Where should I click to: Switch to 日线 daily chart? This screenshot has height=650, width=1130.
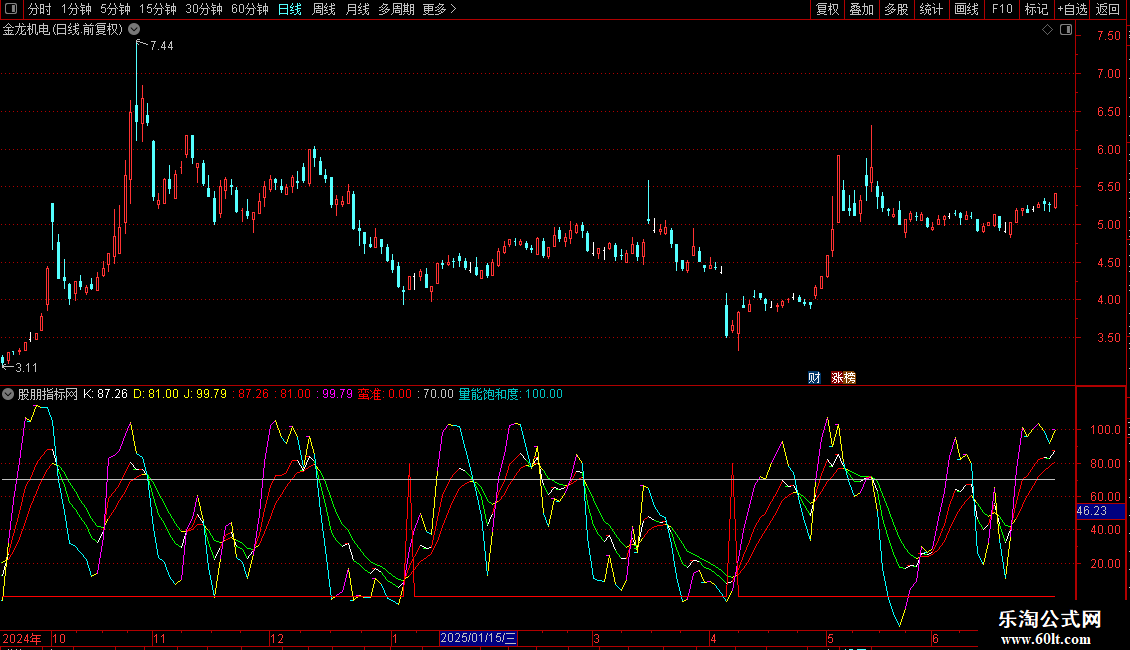point(290,9)
